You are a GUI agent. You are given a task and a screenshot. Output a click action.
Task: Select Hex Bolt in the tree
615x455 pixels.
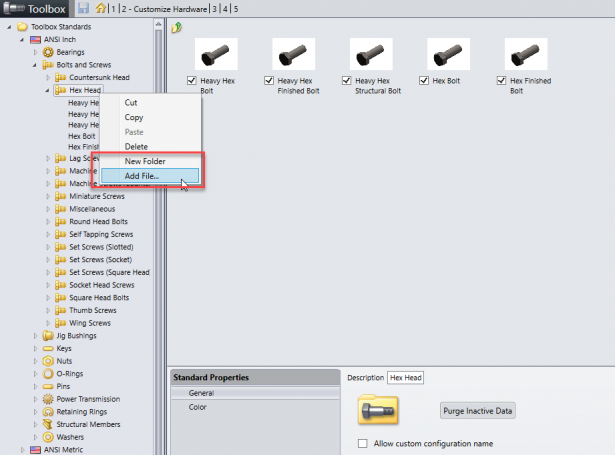82,136
